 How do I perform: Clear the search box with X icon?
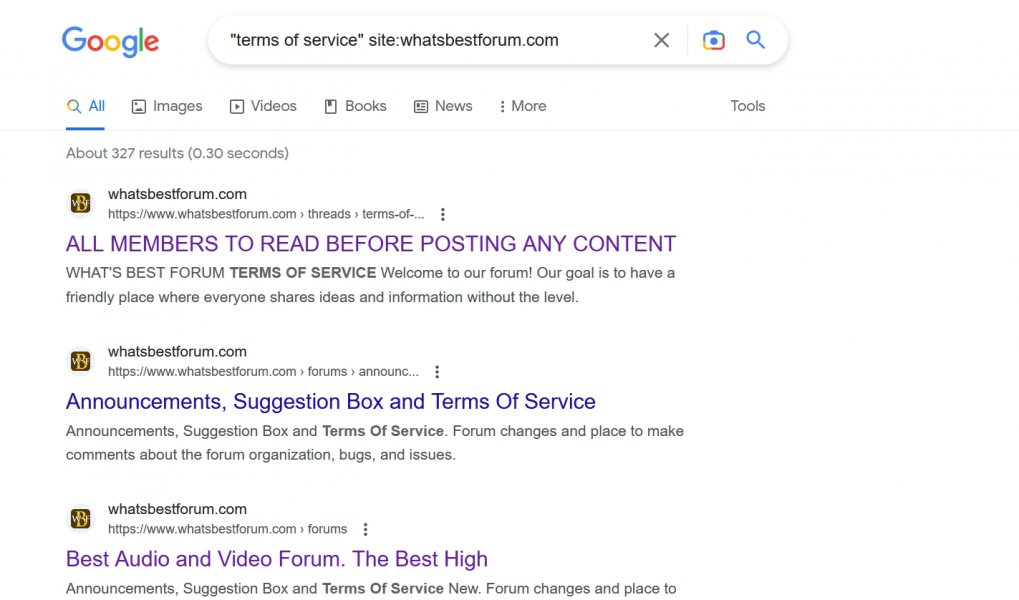(662, 40)
